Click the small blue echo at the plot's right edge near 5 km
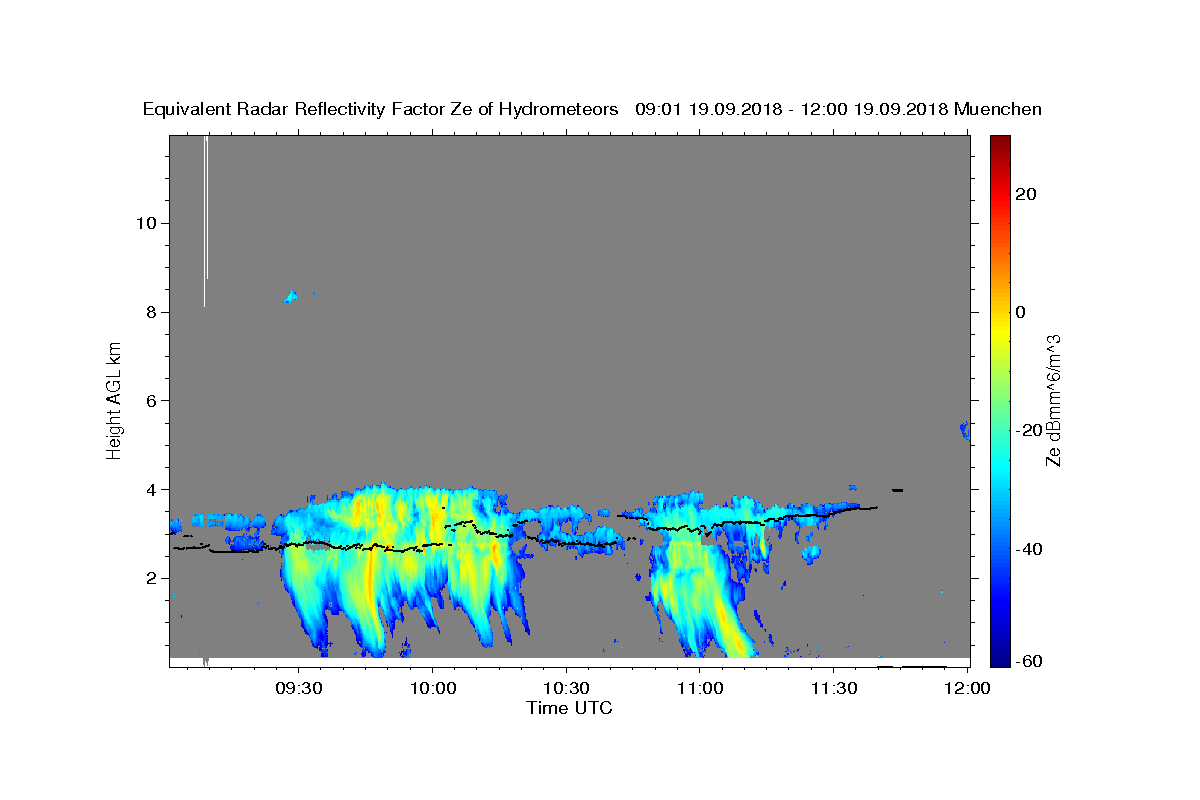 point(965,430)
